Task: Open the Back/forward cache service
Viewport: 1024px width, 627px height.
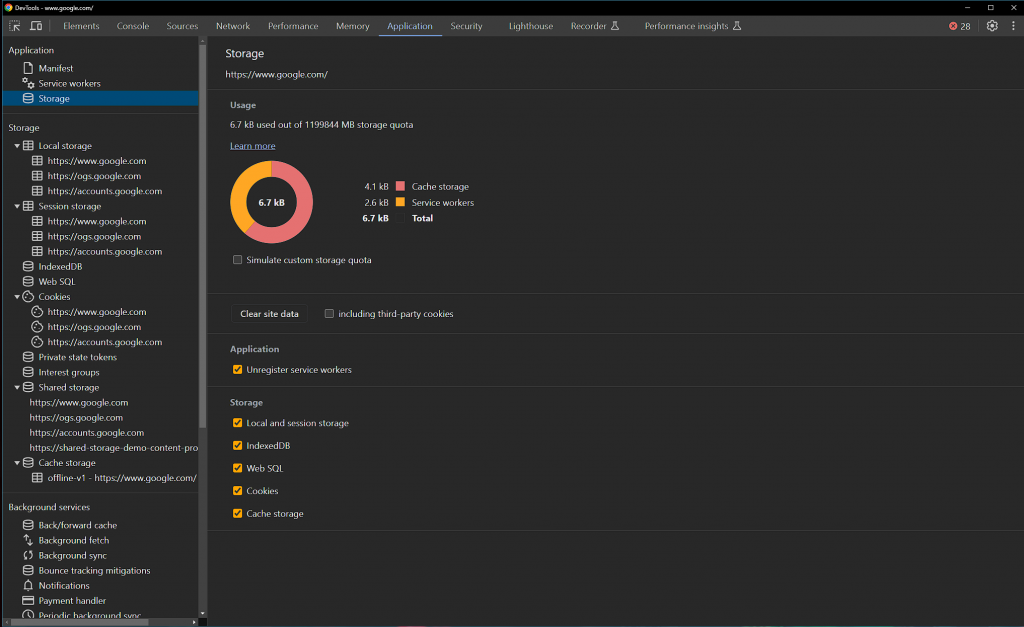Action: tap(77, 525)
